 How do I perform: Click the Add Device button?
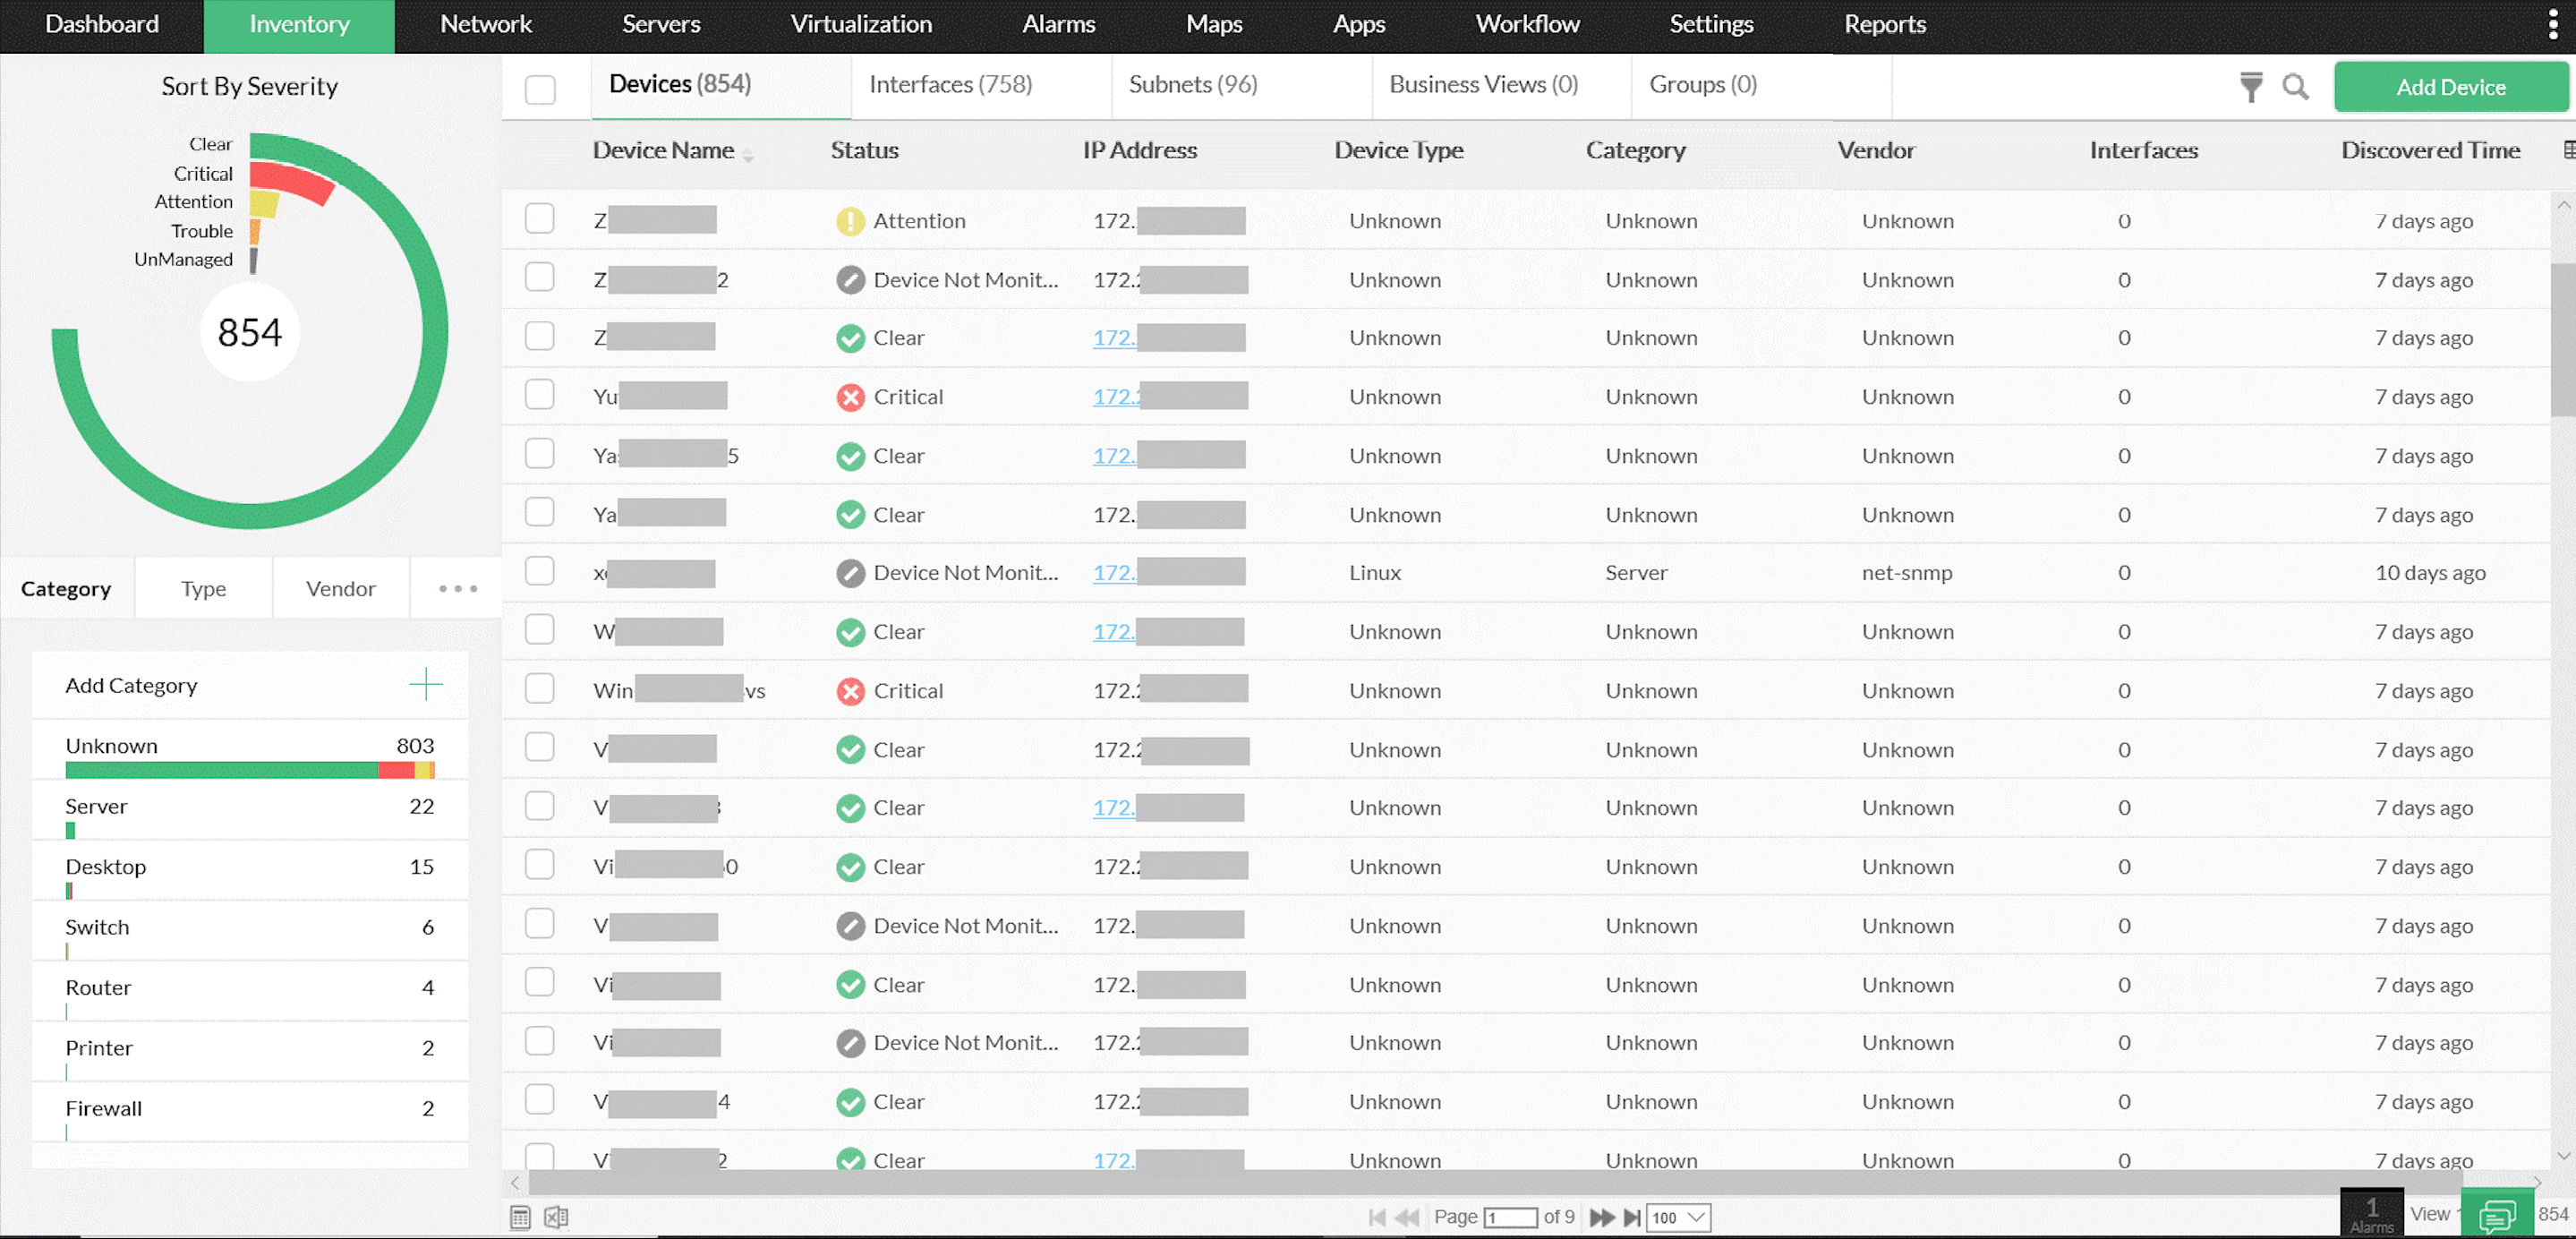click(2451, 86)
